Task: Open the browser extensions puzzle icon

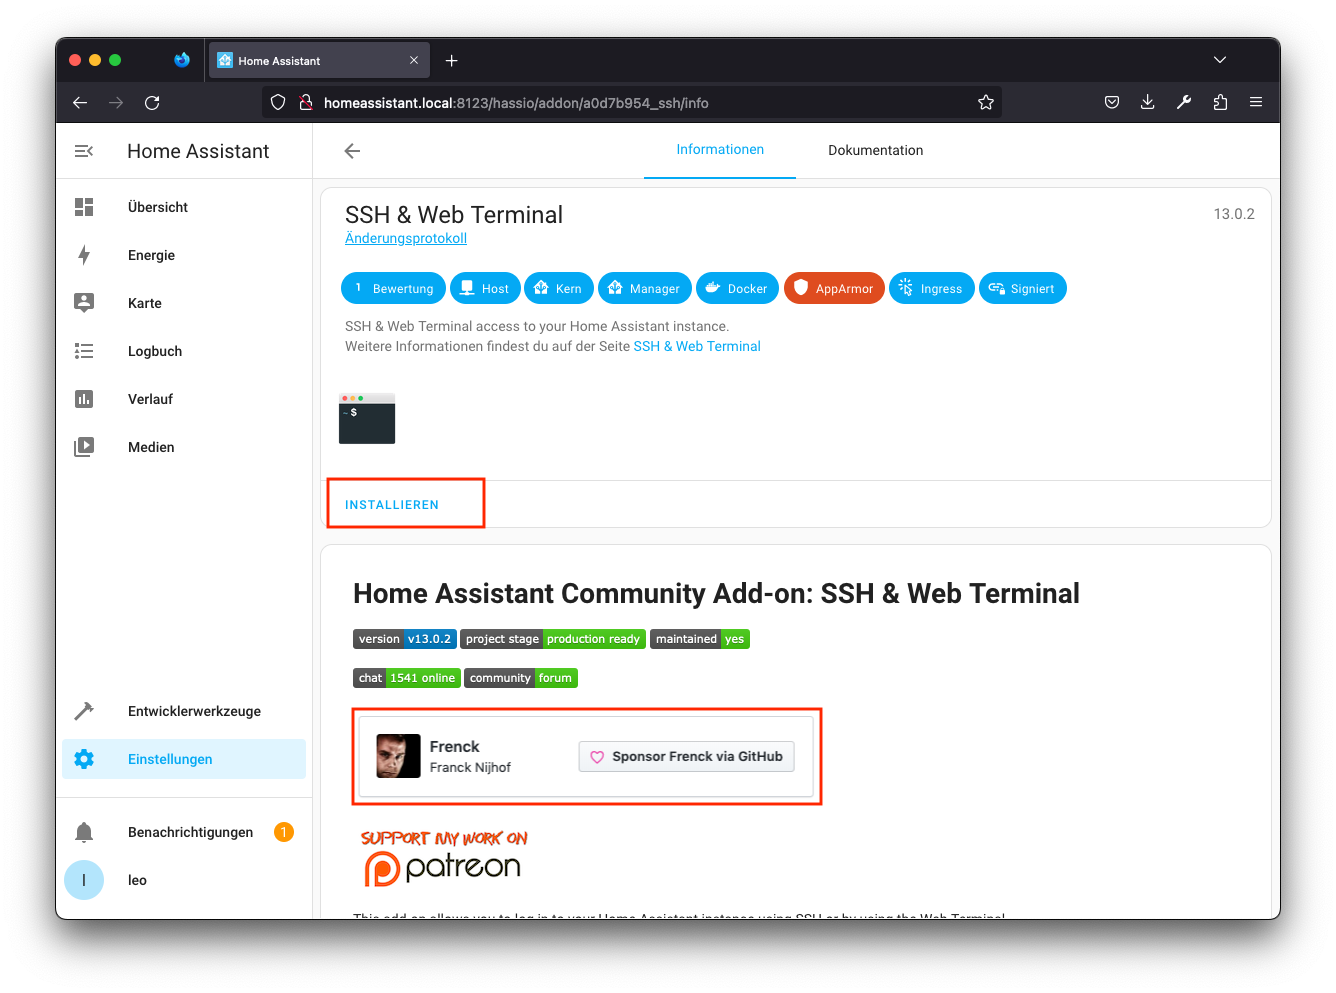Action: [x=1220, y=102]
